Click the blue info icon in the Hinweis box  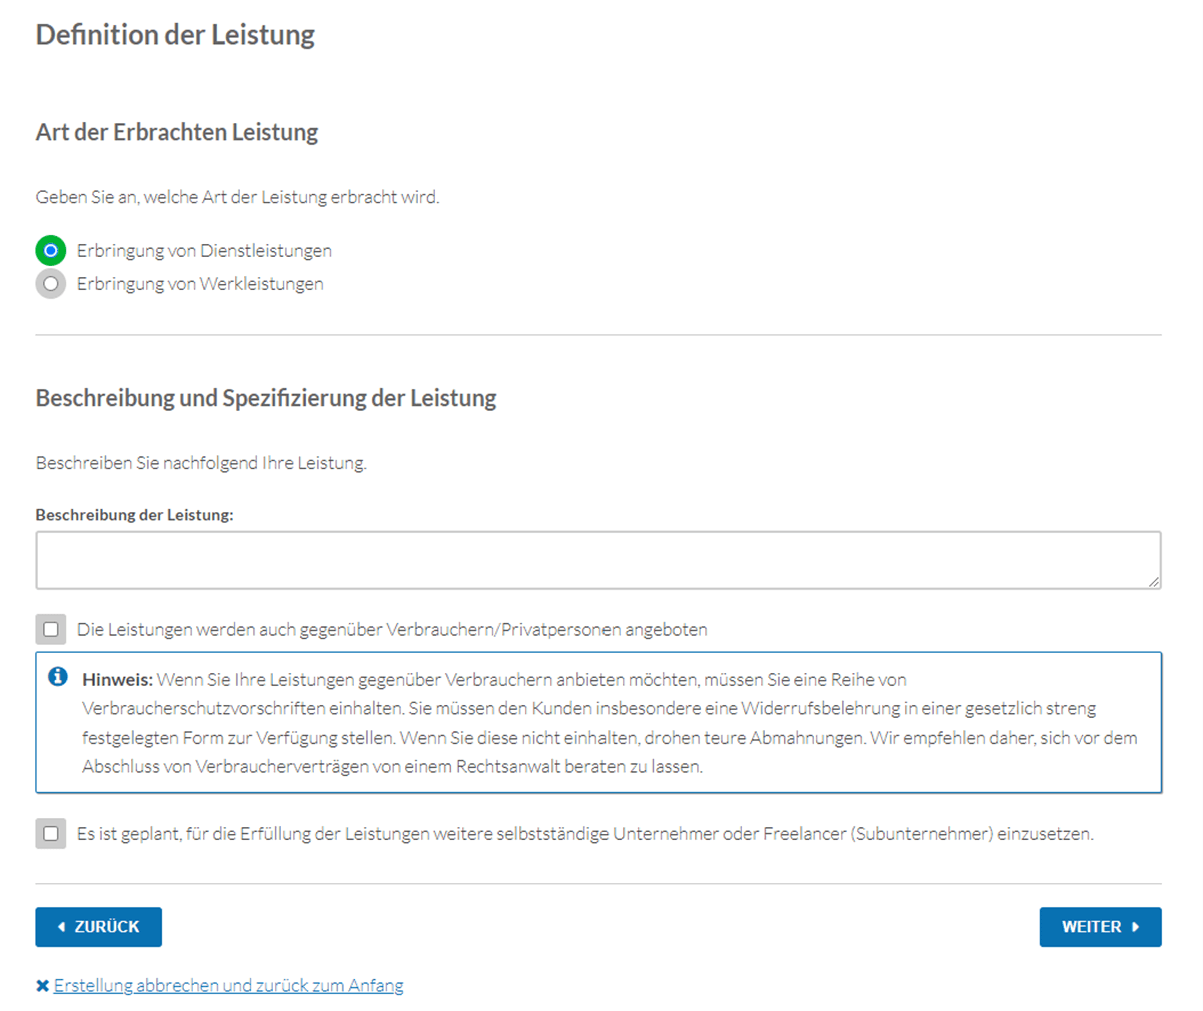[x=58, y=678]
